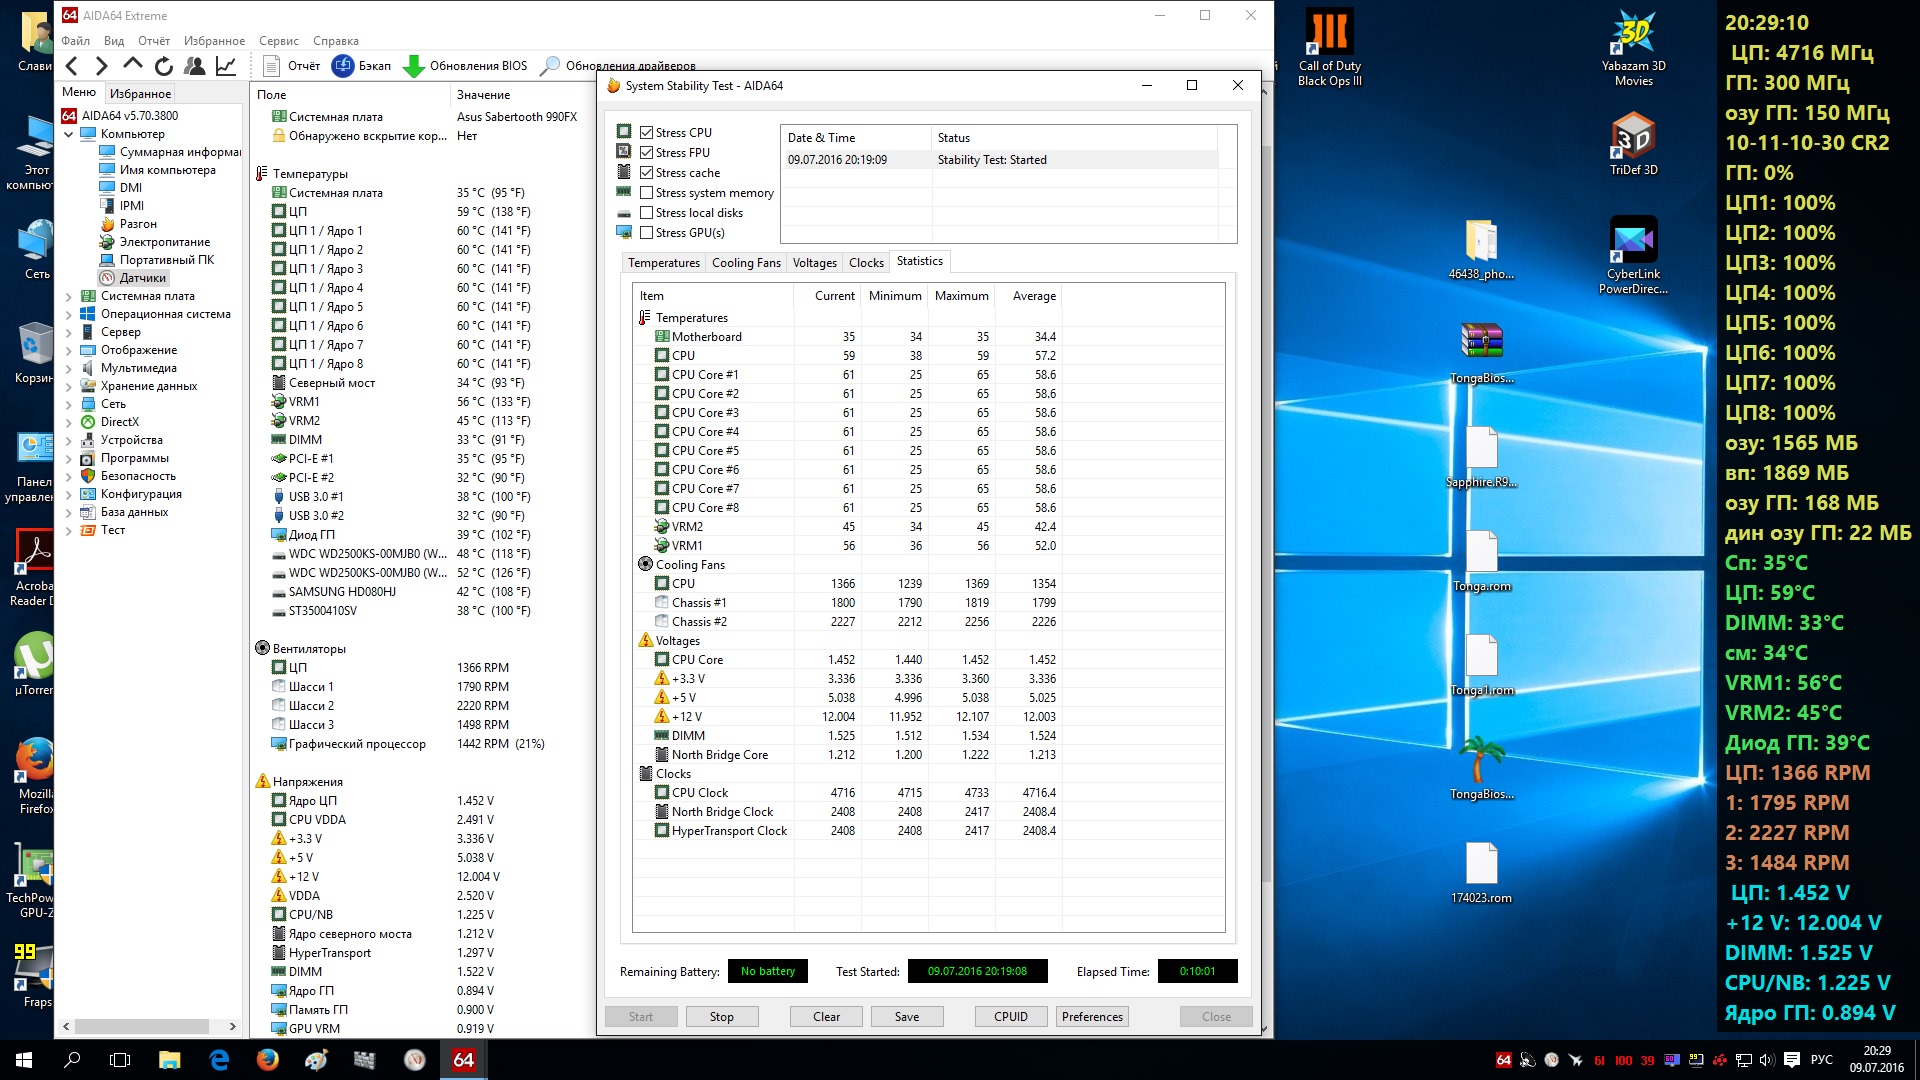This screenshot has width=1920, height=1080.
Task: Click the Бэкап backup toolbar icon
Action: tap(343, 66)
